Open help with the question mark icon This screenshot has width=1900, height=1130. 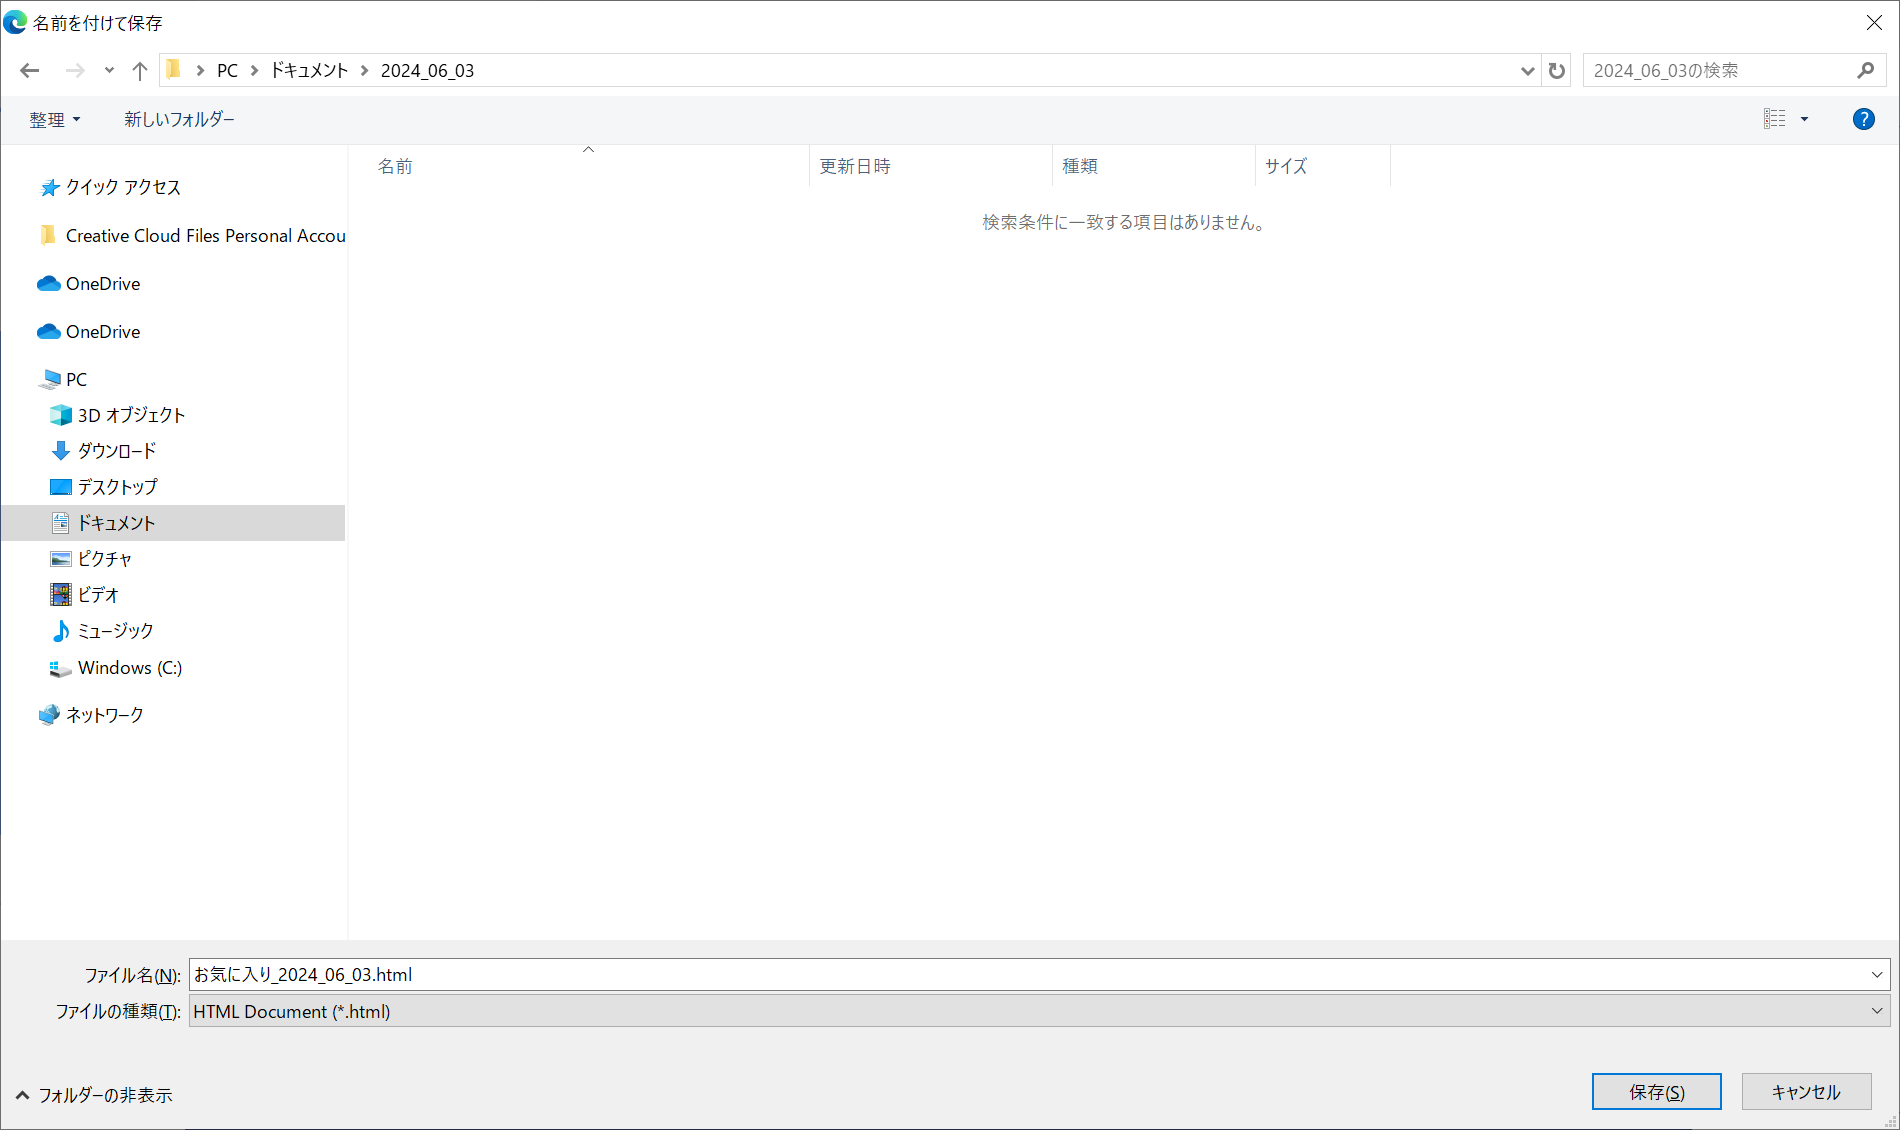(x=1863, y=119)
